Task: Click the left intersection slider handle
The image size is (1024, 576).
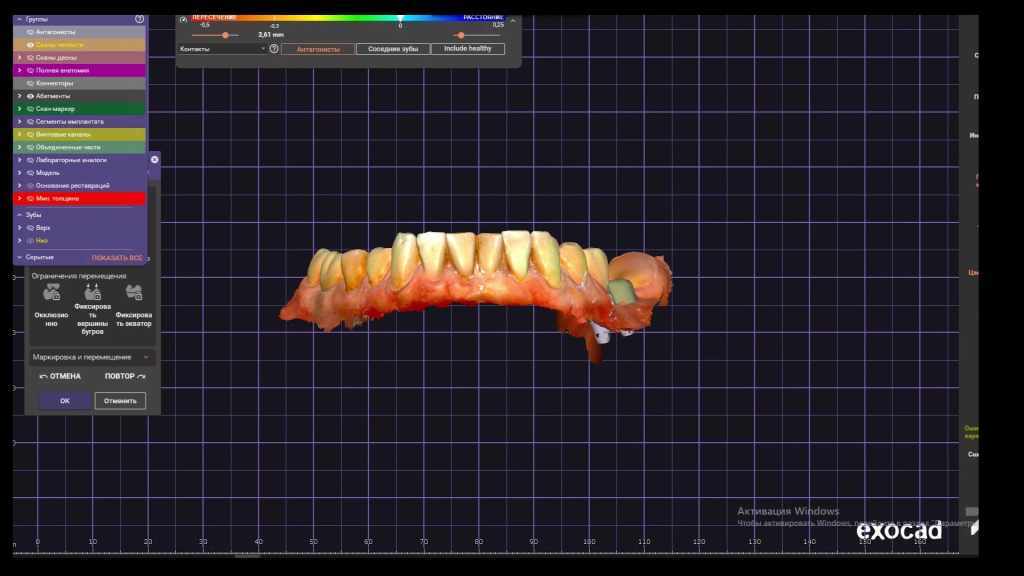Action: [224, 35]
